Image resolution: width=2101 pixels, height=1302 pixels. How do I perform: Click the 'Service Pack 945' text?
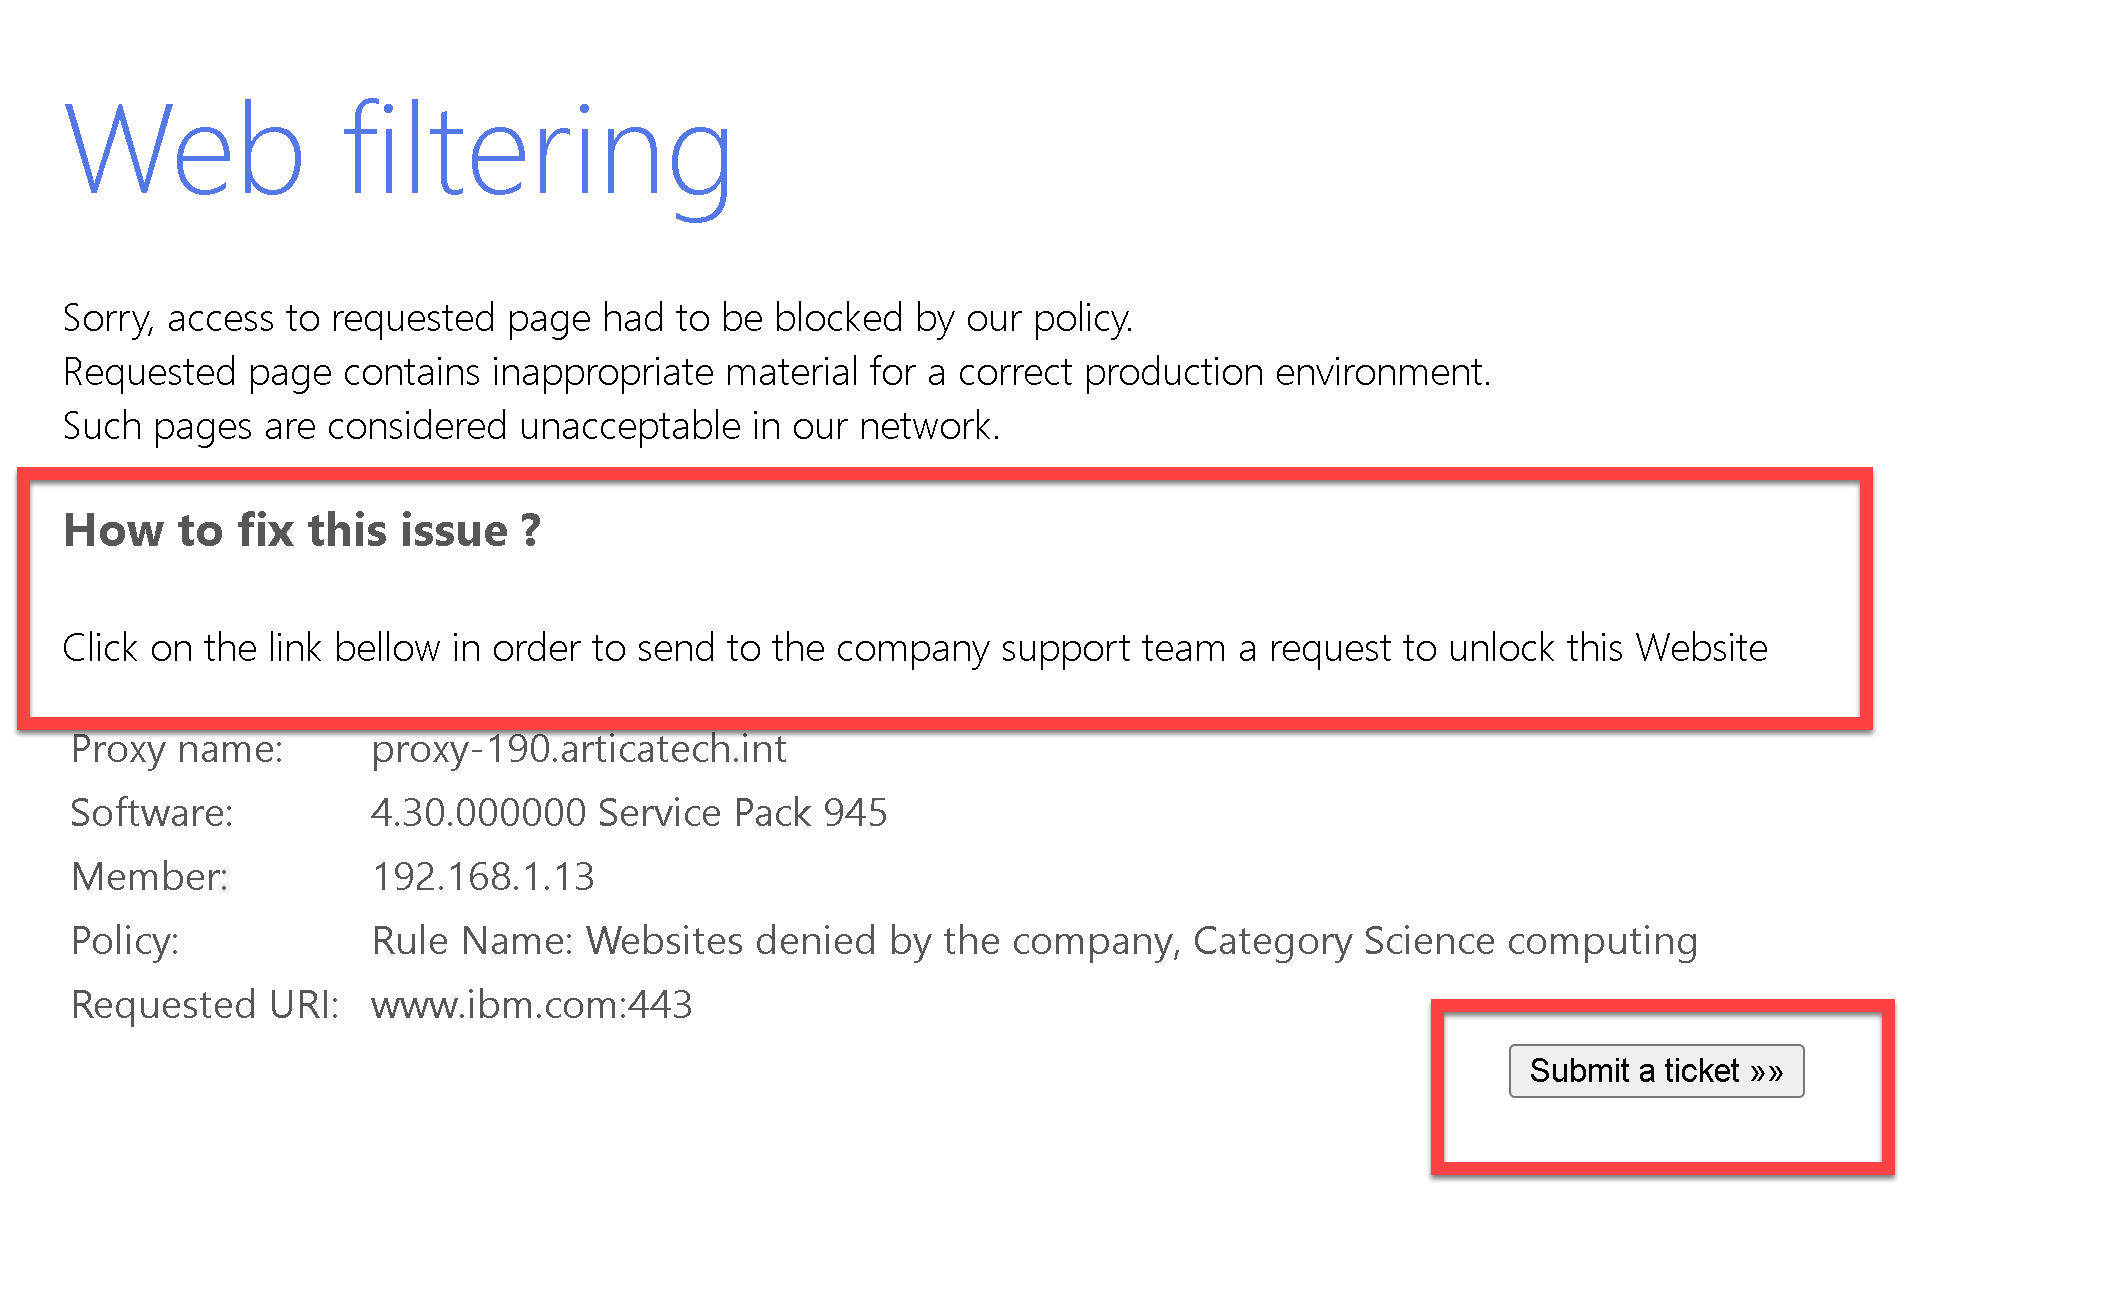742,813
